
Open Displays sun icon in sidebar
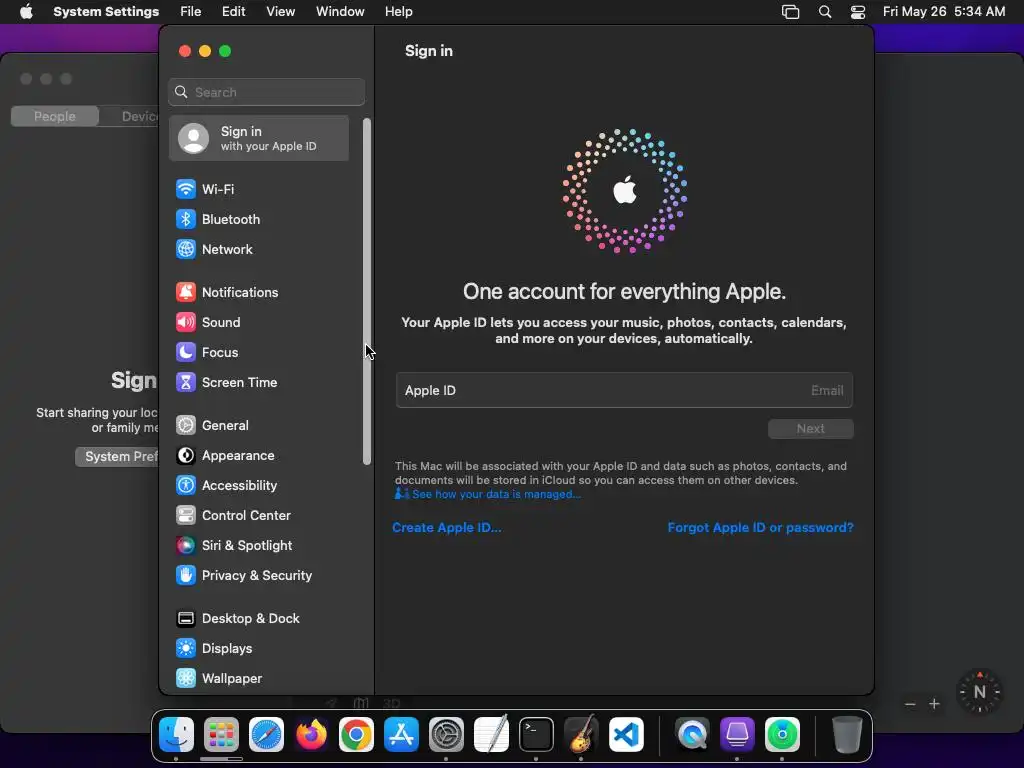(185, 649)
